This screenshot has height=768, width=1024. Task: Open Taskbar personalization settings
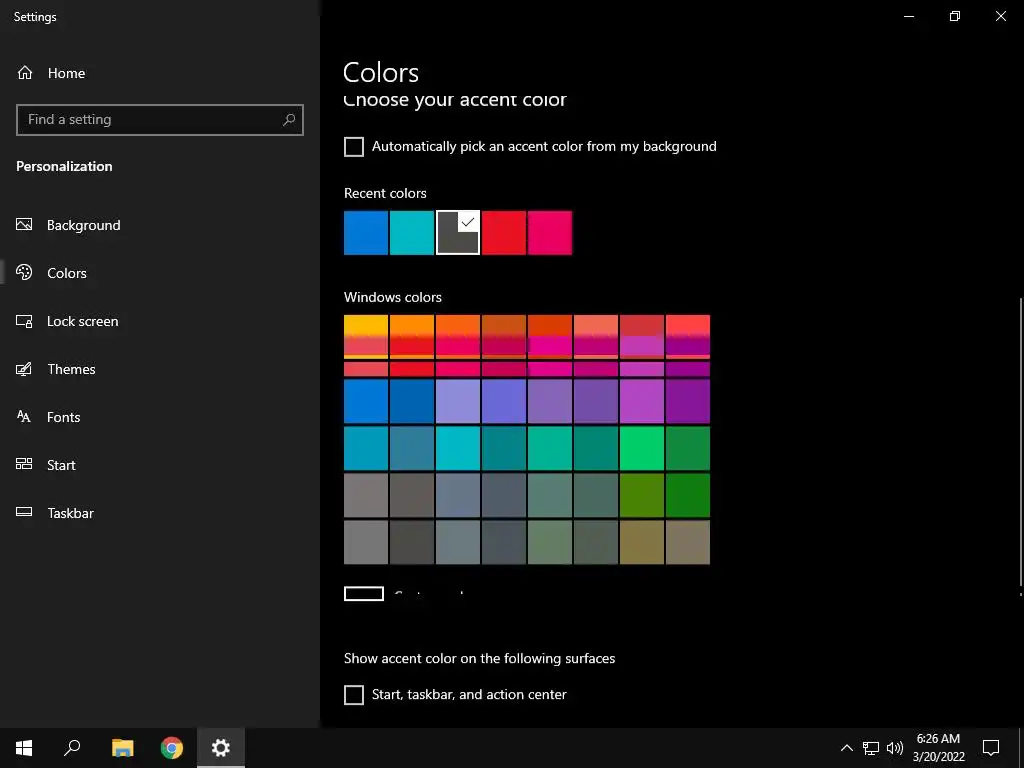tap(55, 513)
